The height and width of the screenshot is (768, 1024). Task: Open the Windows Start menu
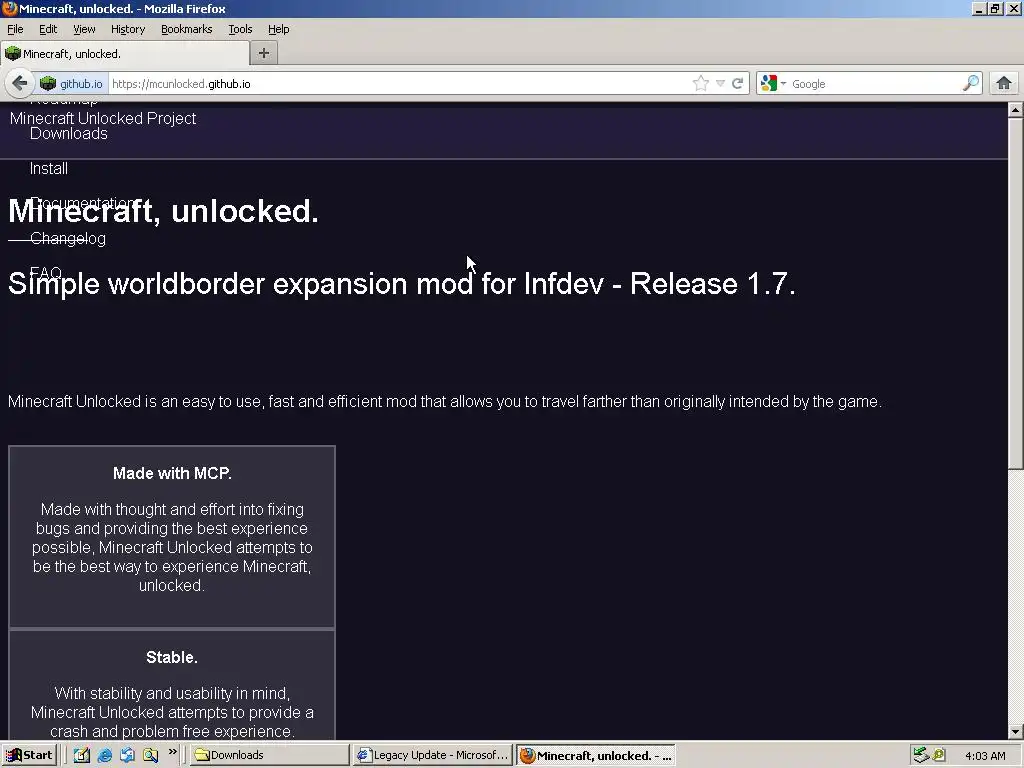pyautogui.click(x=30, y=755)
